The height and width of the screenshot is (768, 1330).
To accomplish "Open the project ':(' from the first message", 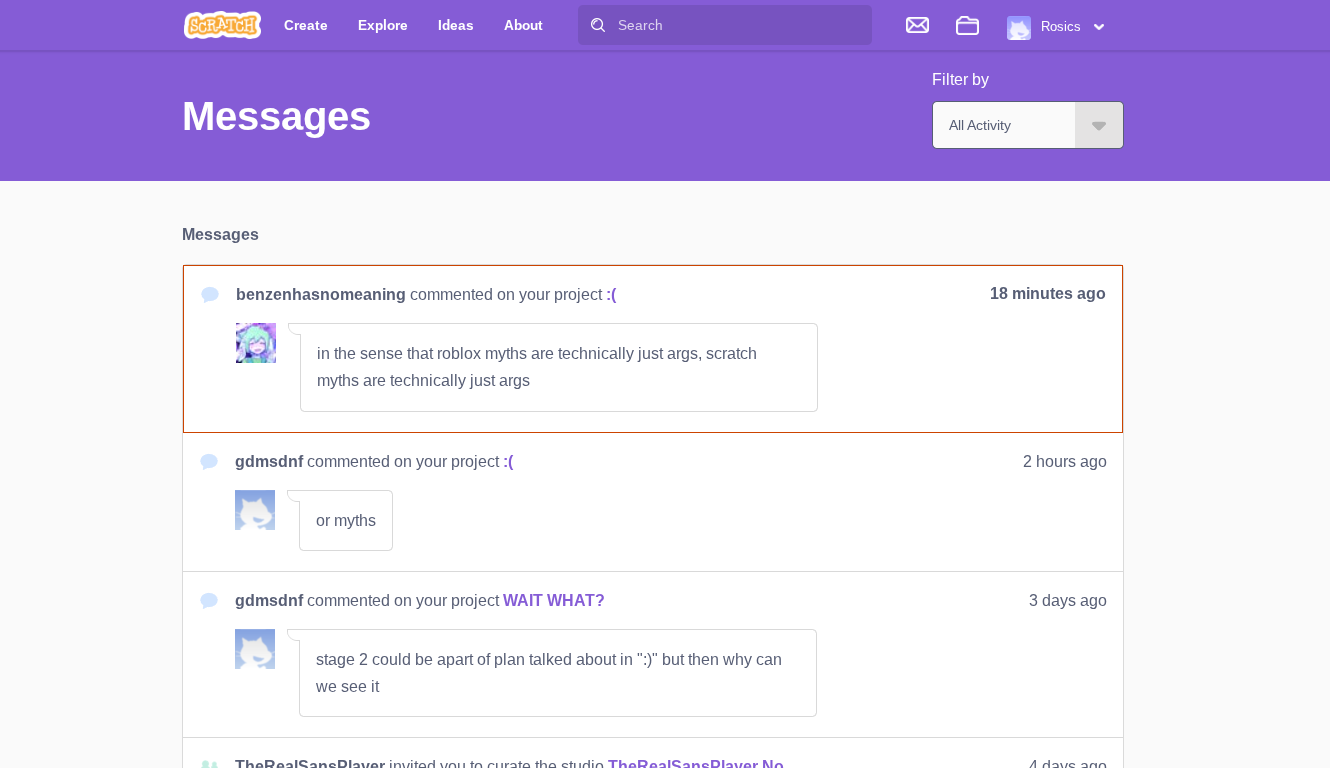I will [x=612, y=294].
